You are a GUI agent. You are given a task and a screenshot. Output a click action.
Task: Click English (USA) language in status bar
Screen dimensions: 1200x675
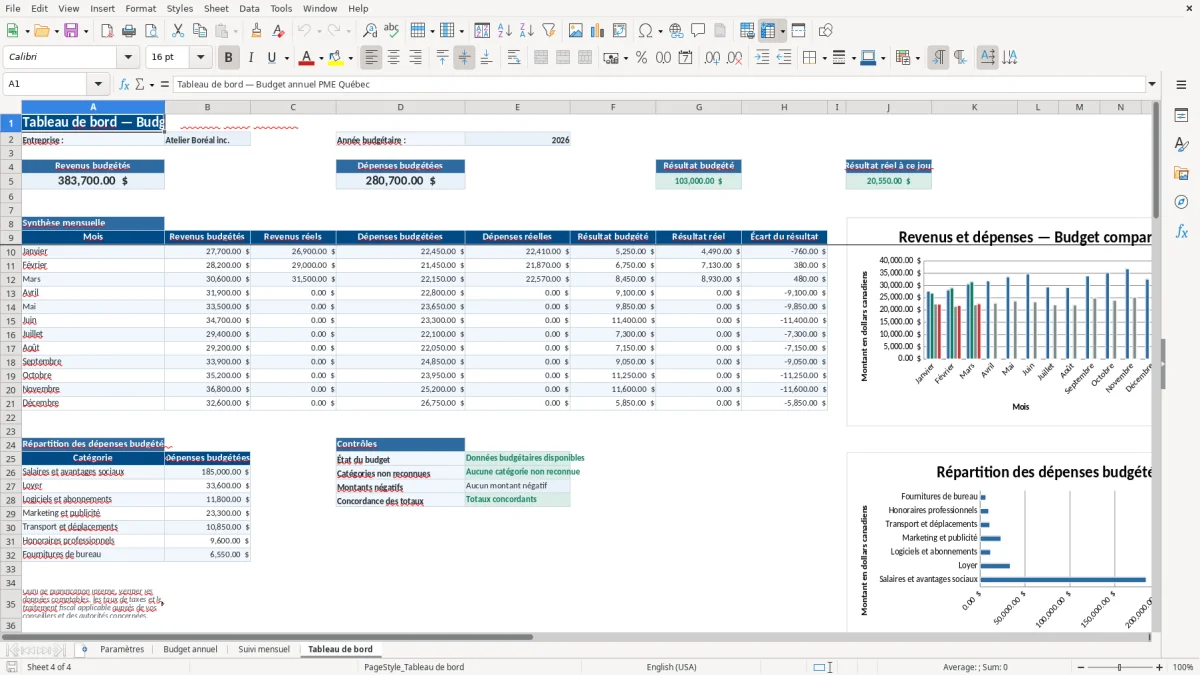pos(671,667)
